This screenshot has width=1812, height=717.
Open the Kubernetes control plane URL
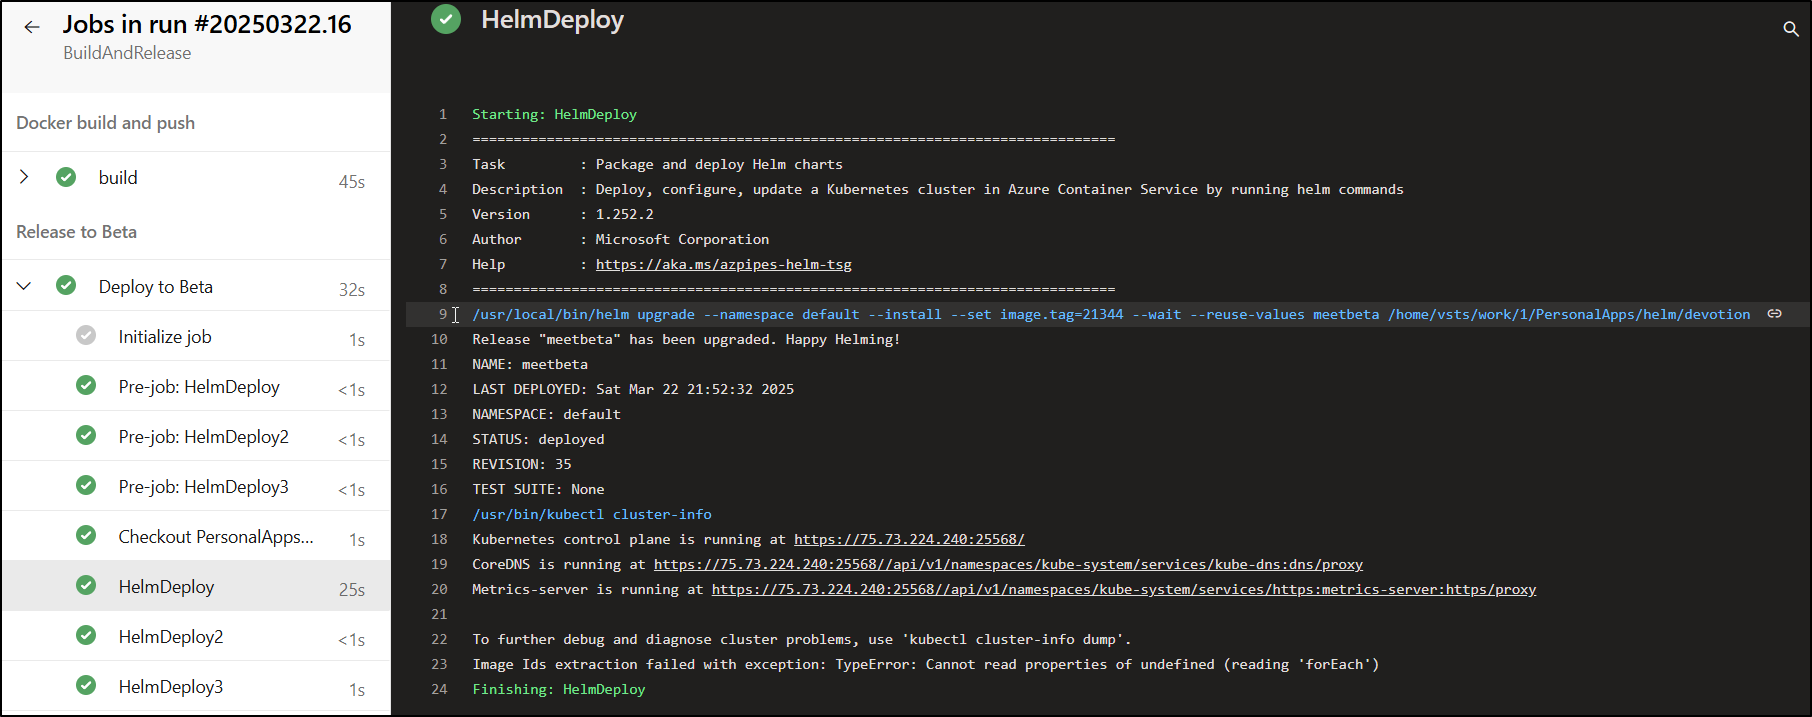pos(909,539)
